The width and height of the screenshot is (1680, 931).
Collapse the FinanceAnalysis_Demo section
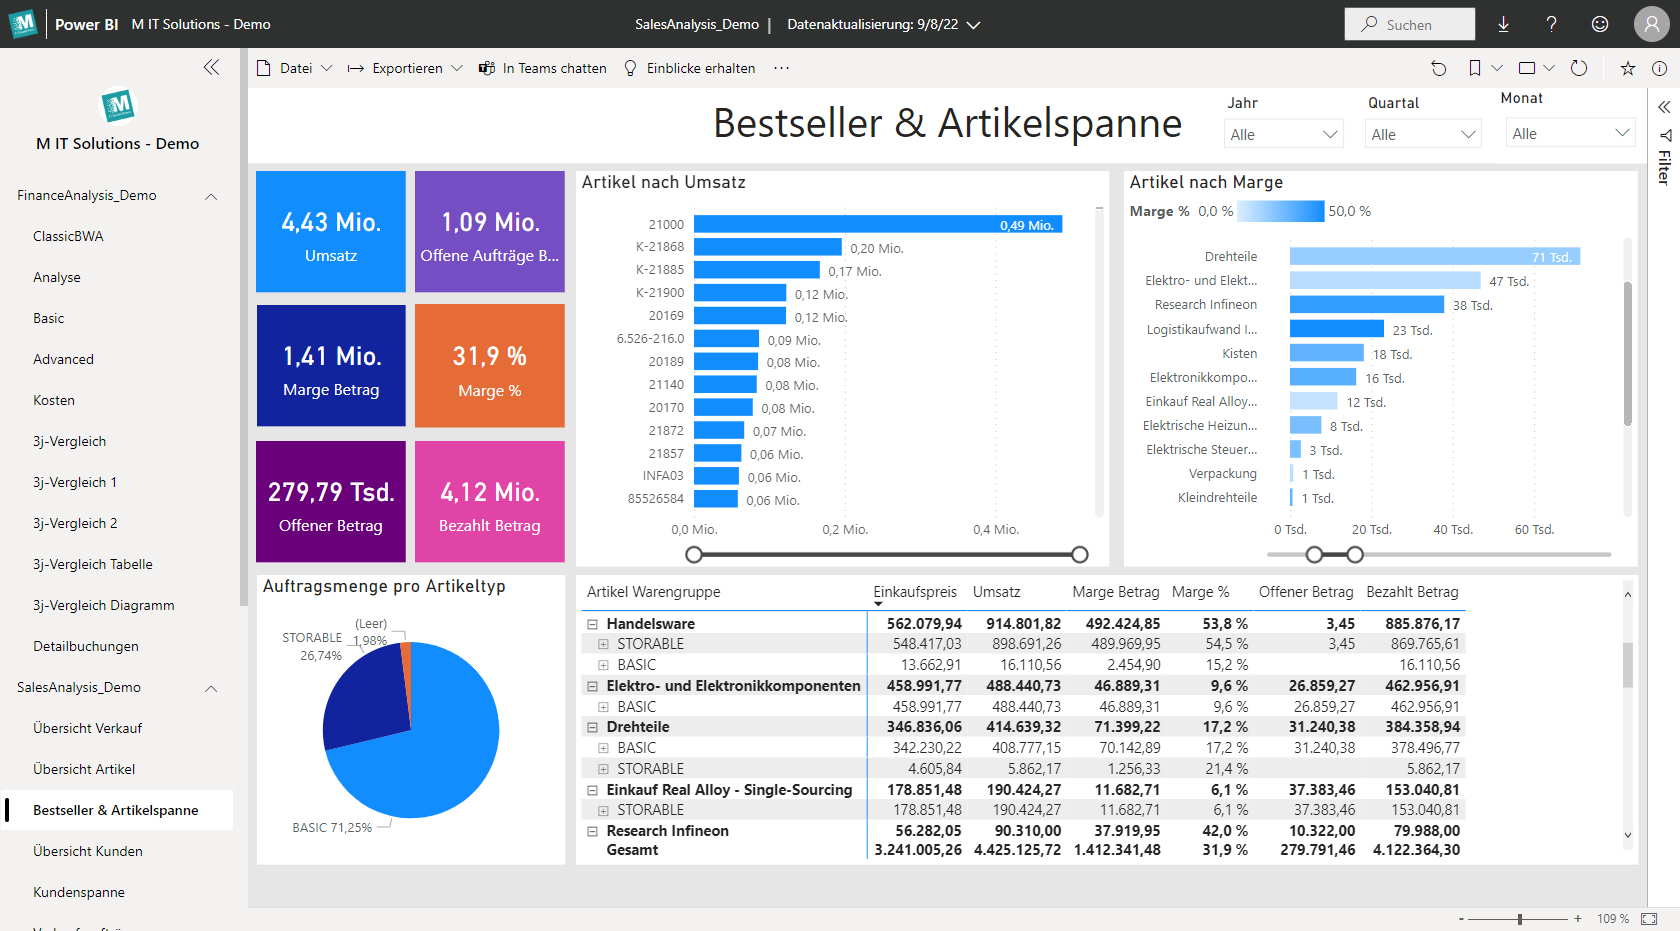[x=211, y=196]
